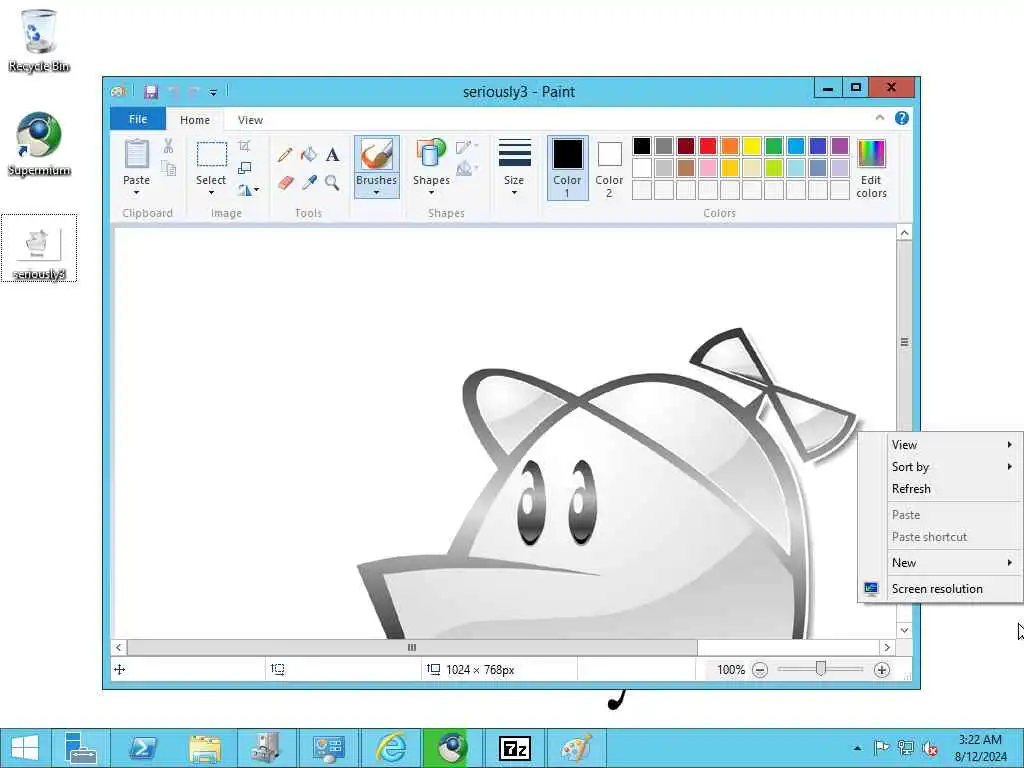The image size is (1024, 768).
Task: Click the Copy icon in Clipboard group
Action: coord(168,168)
